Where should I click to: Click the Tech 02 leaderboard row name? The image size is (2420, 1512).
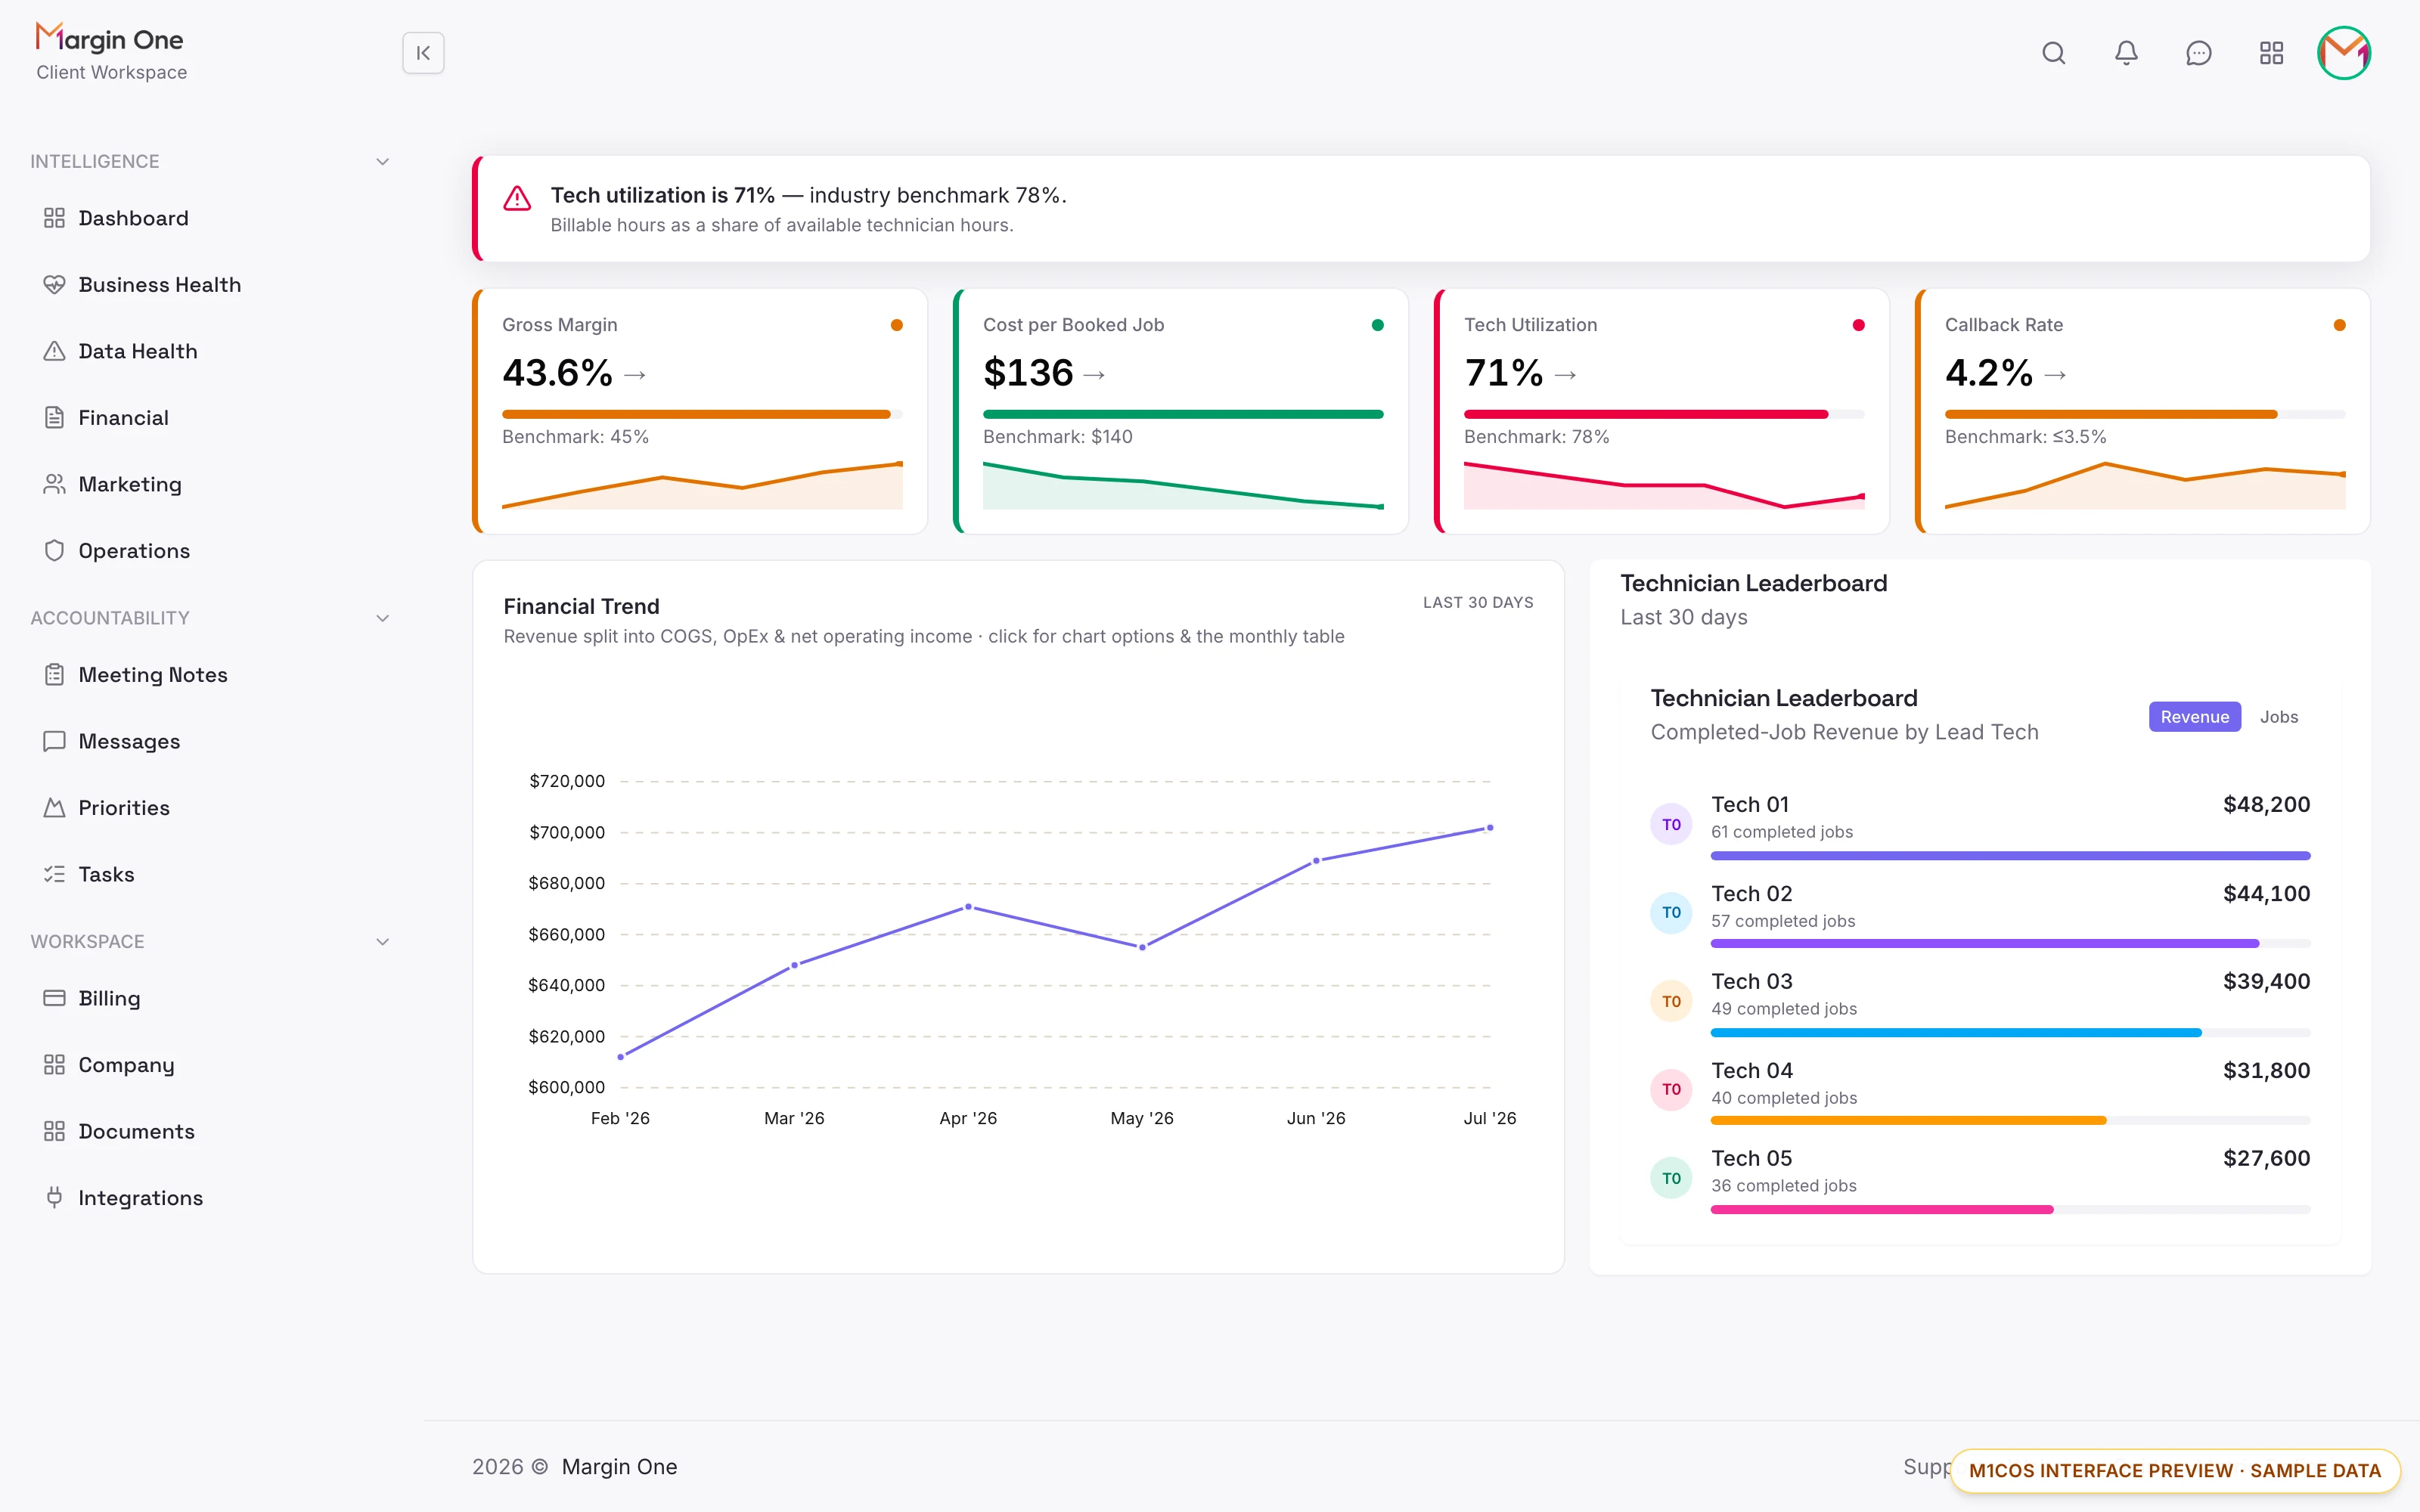click(1751, 893)
